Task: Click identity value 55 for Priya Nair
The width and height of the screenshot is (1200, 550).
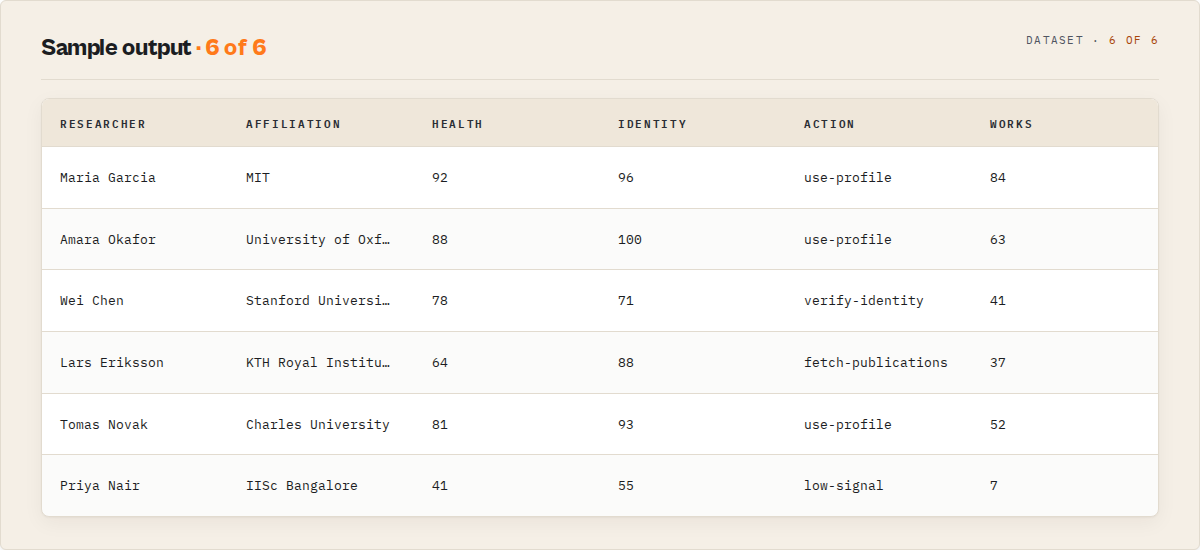Action: coord(626,486)
